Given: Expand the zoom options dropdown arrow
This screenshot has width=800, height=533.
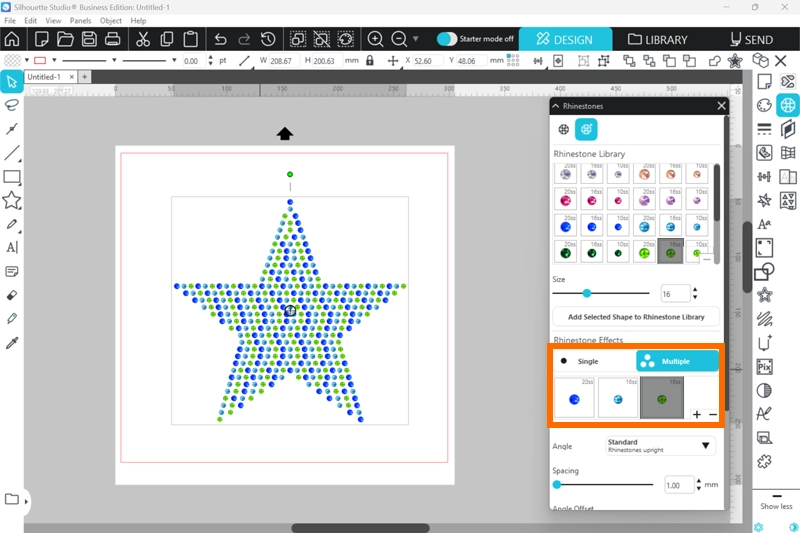Looking at the screenshot, I should (x=415, y=40).
